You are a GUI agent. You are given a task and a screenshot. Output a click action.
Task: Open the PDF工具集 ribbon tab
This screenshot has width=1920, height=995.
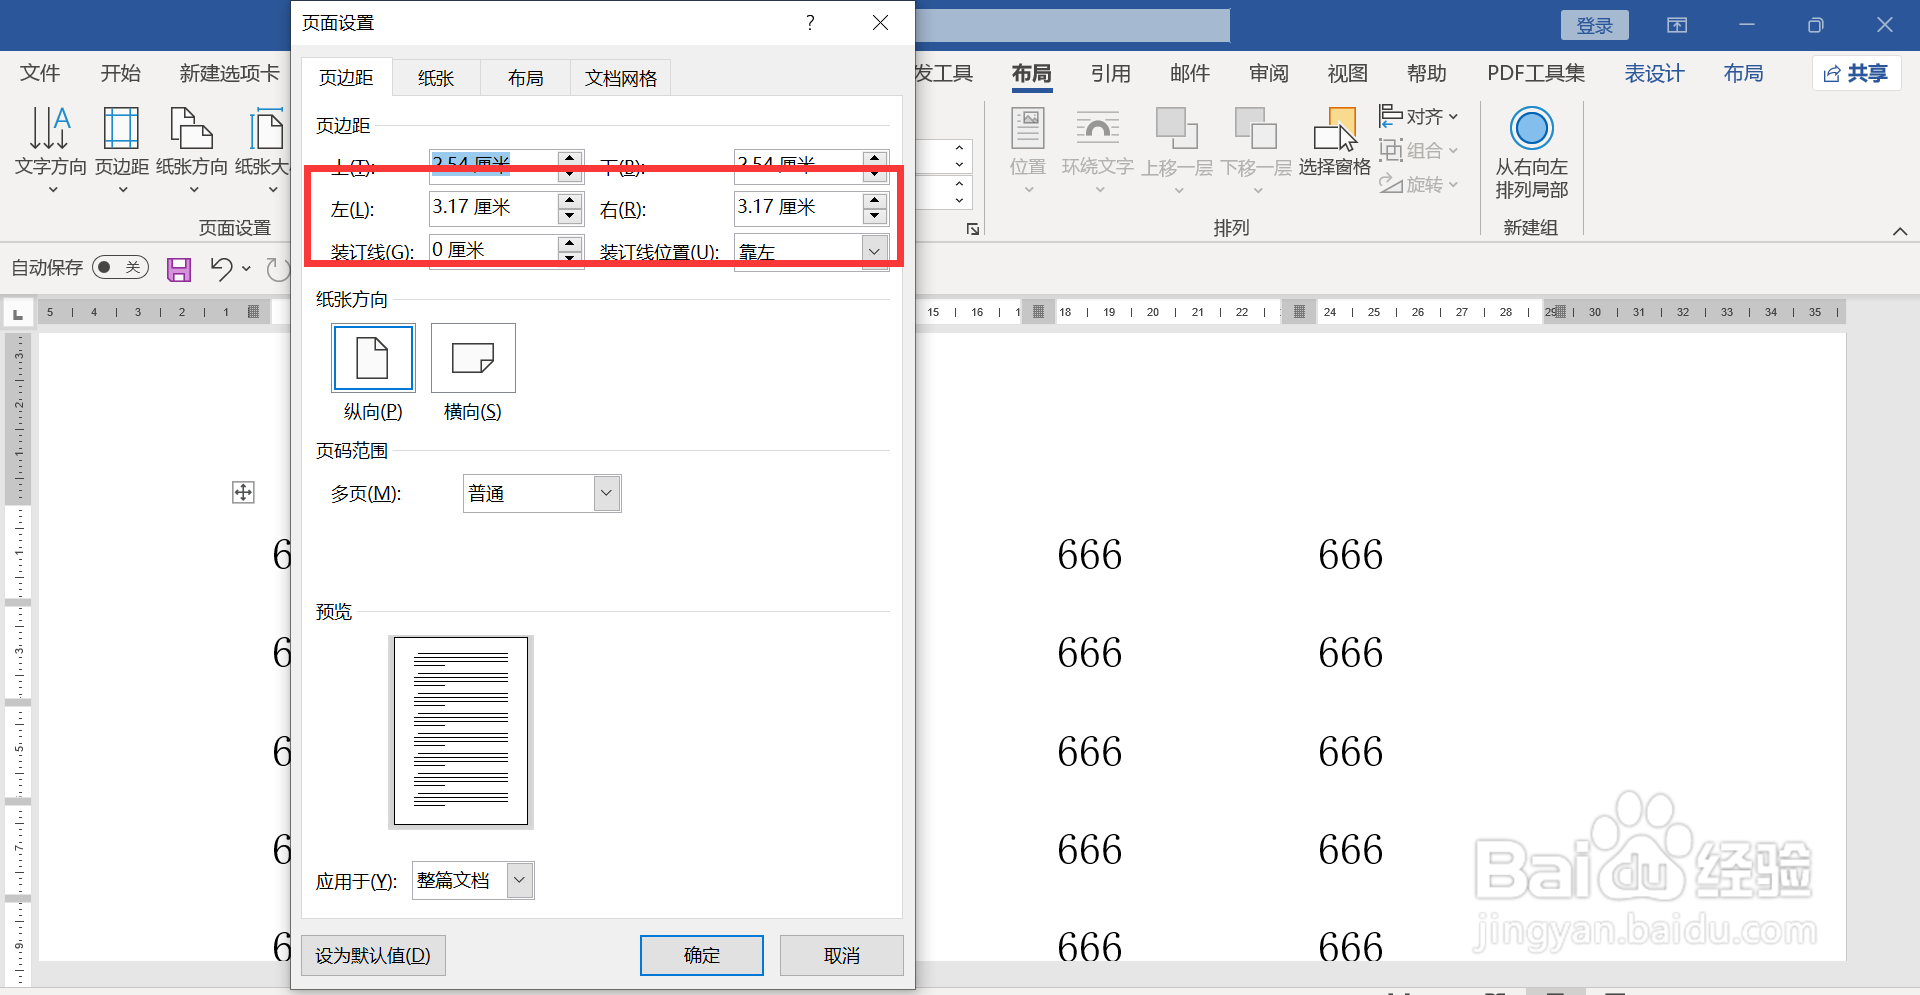[x=1536, y=73]
